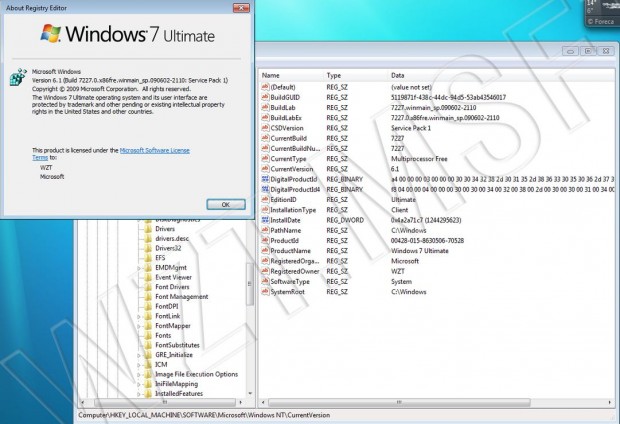Screen dimensions: 620x424
Task: Select the SystemRoot value icon
Action: click(265, 292)
